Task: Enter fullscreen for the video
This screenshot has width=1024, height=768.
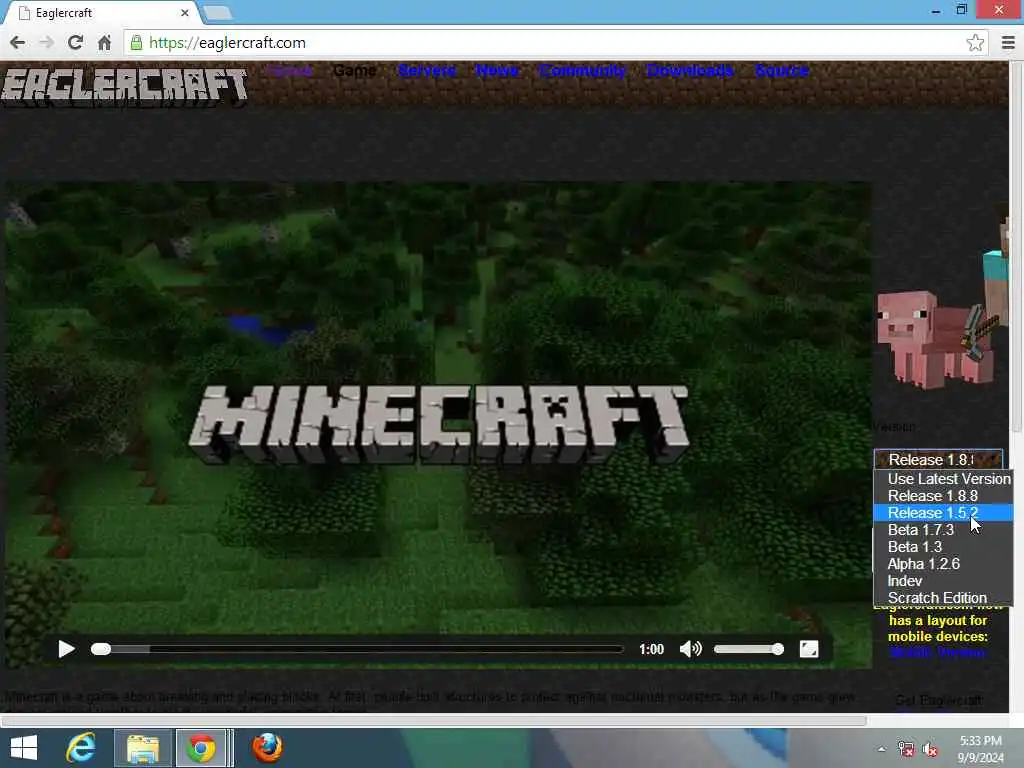Action: click(x=808, y=649)
